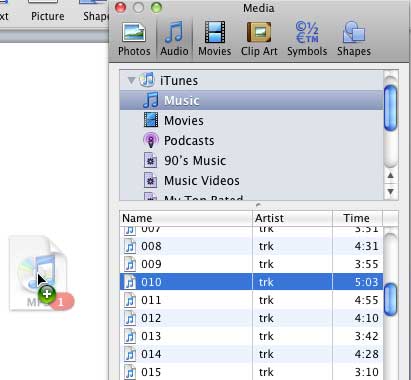Screen dimensions: 411x380
Task: Click the 4:55 time of track 011
Action: click(366, 300)
